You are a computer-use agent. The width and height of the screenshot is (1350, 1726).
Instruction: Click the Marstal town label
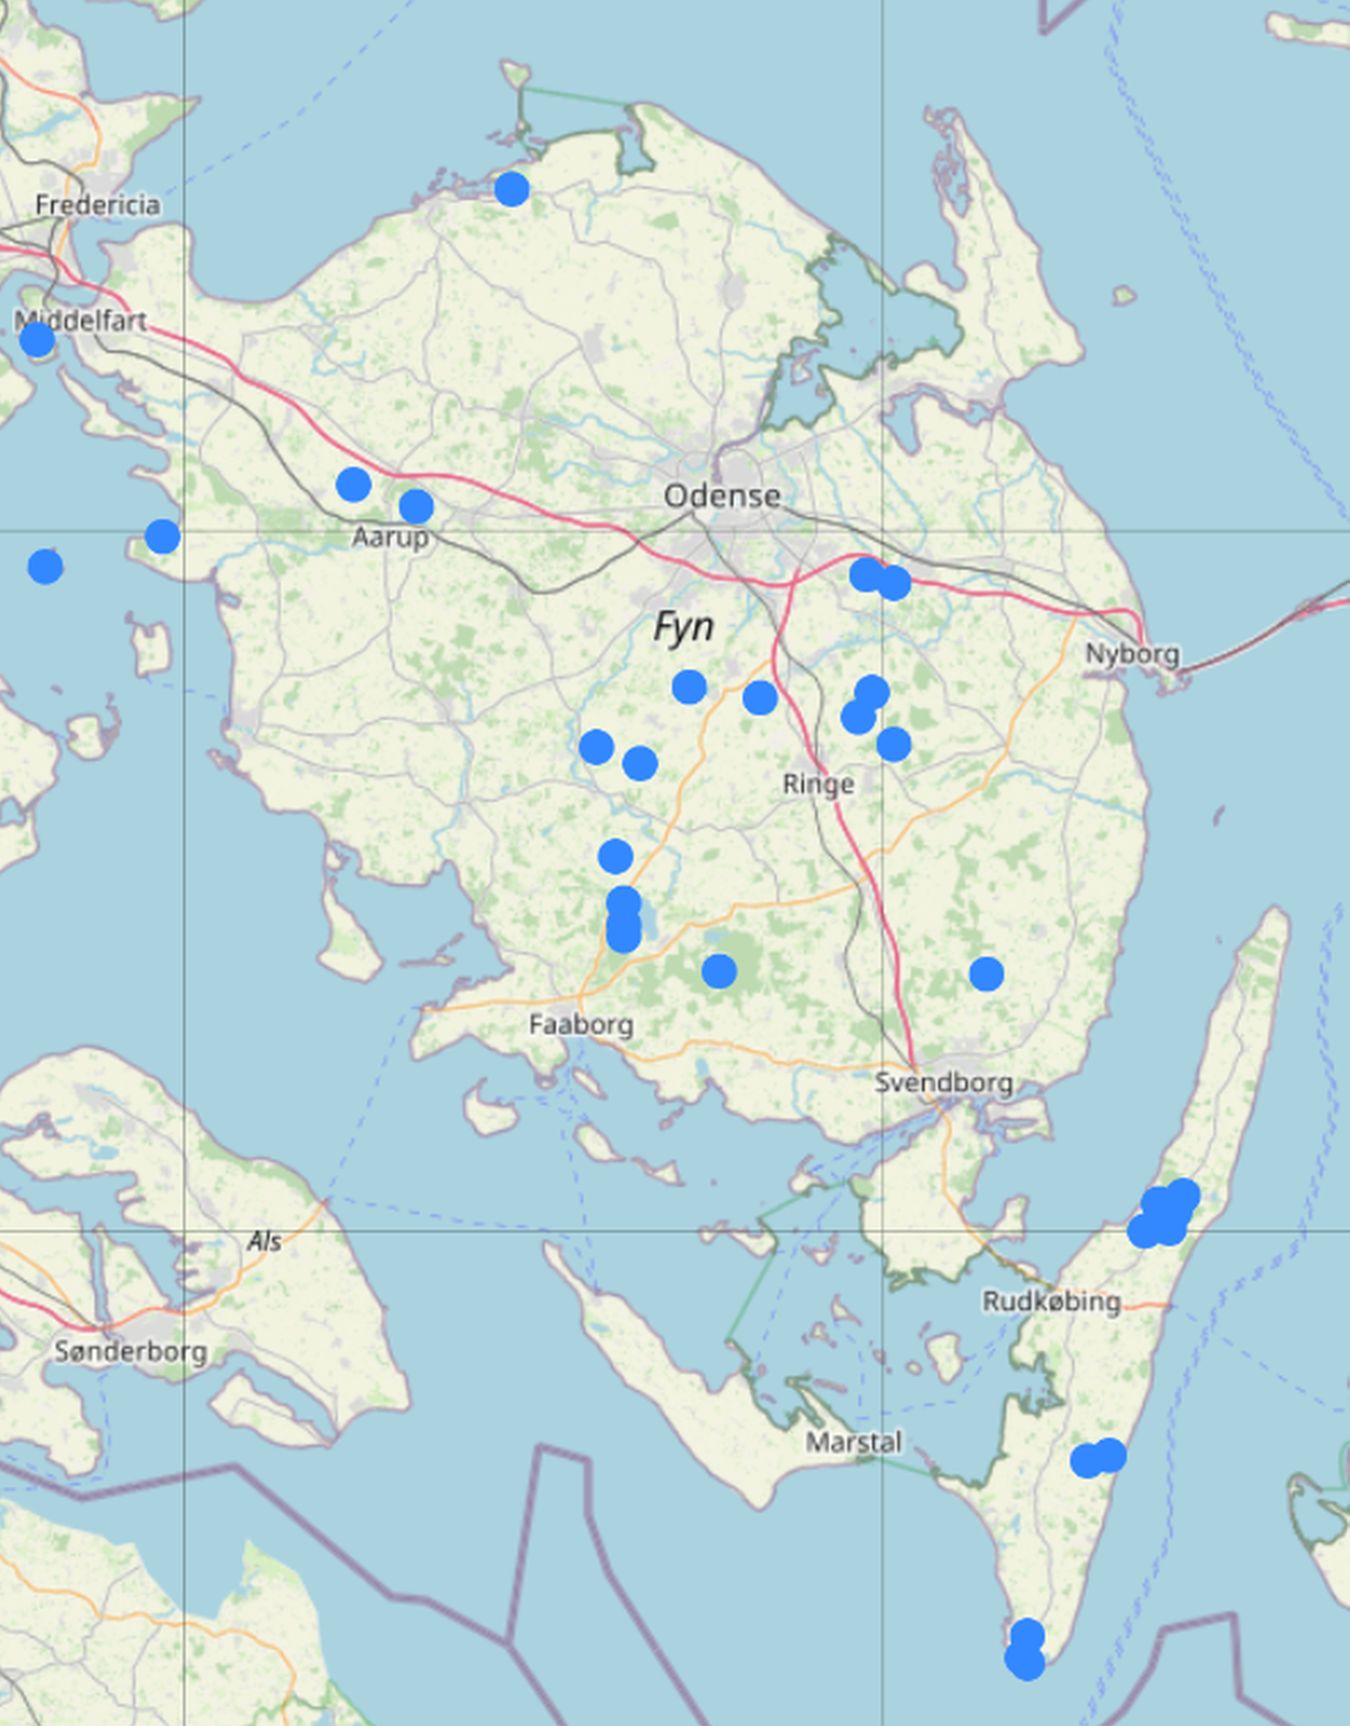[854, 1442]
